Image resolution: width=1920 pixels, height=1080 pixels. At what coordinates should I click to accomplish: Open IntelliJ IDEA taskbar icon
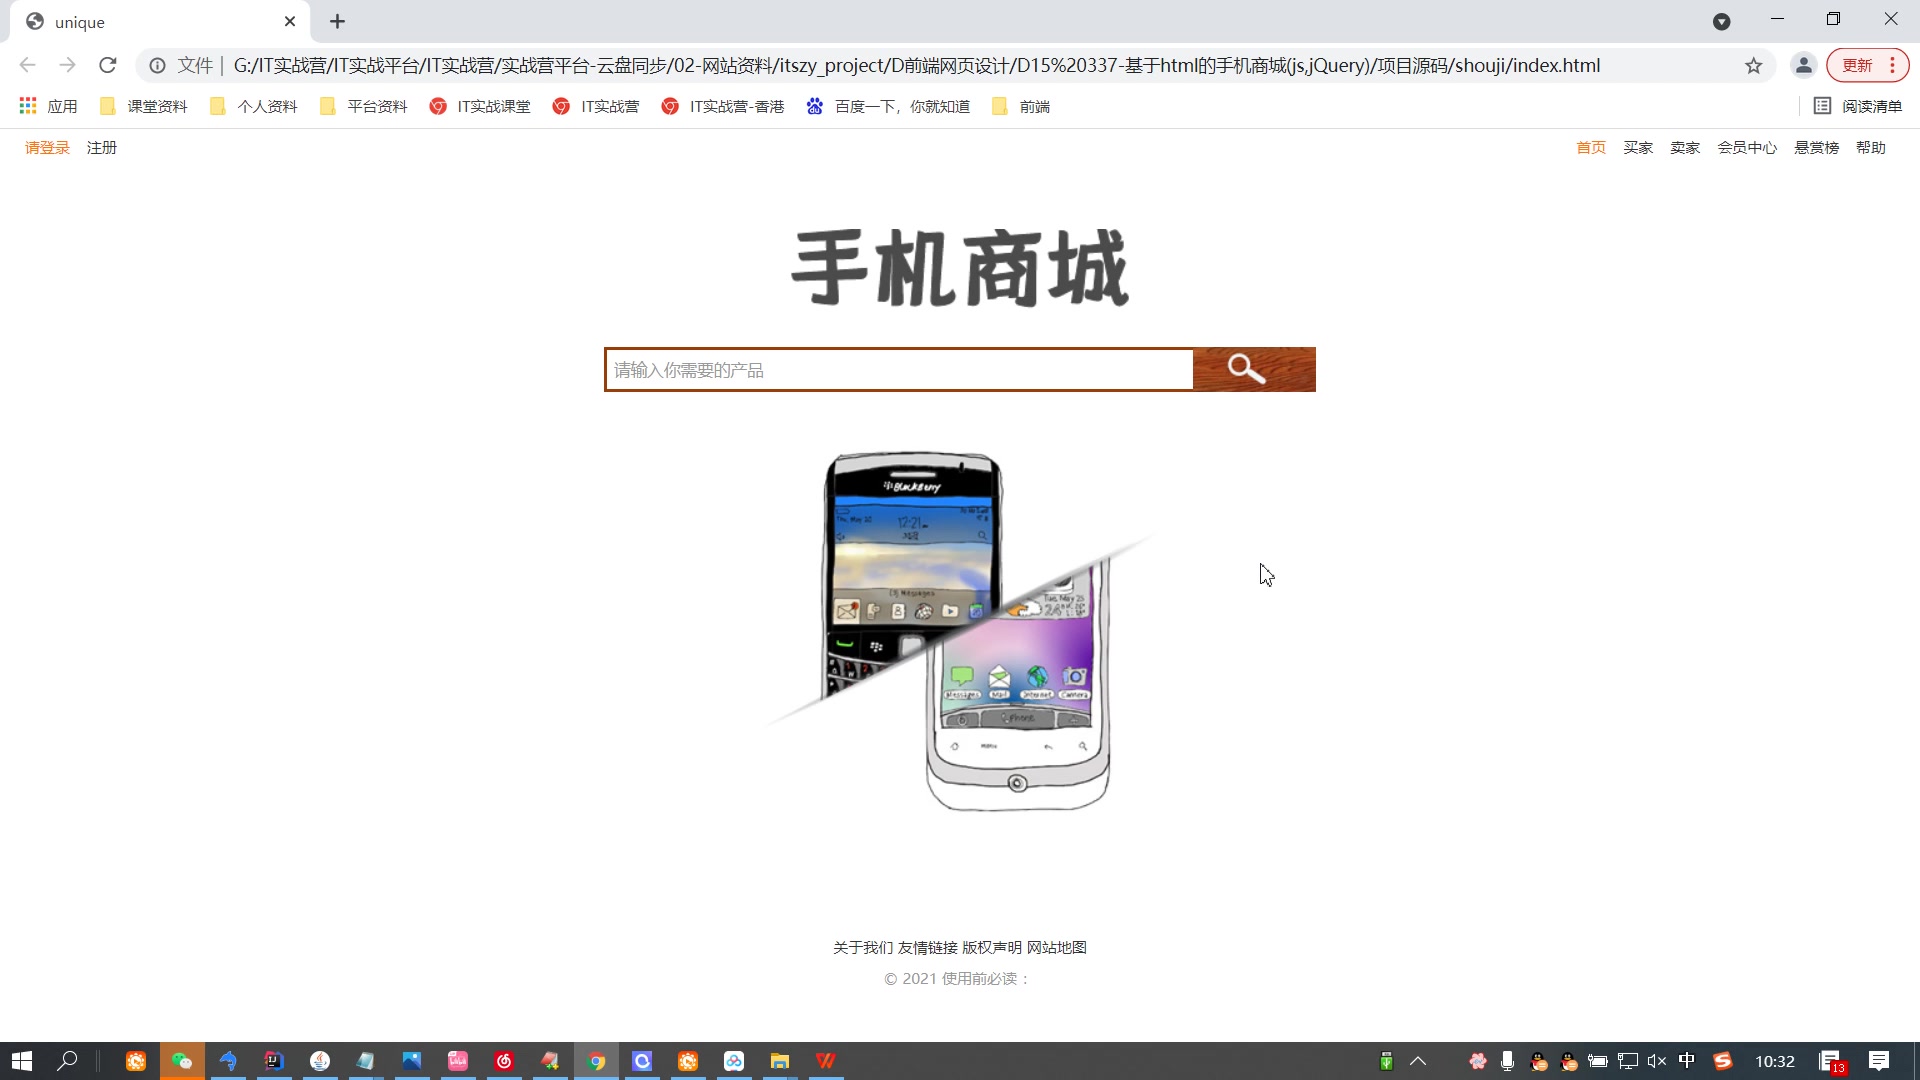(274, 1061)
